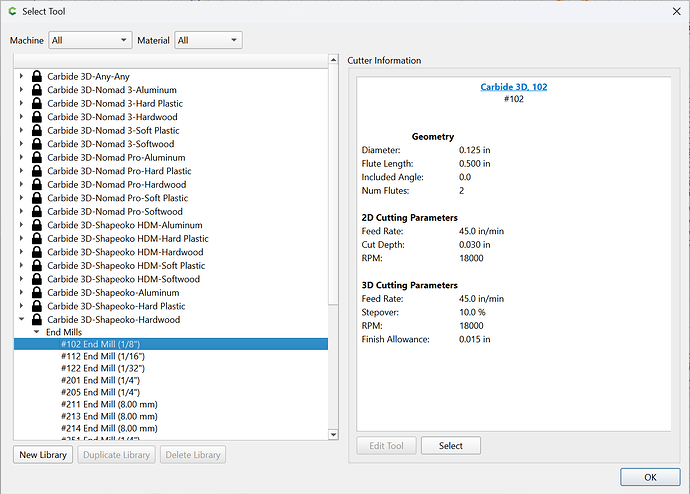Expand Carbide 3D-Shapeoko HDM-Aluminum node
Viewport: 690px width, 494px height.
(21, 225)
